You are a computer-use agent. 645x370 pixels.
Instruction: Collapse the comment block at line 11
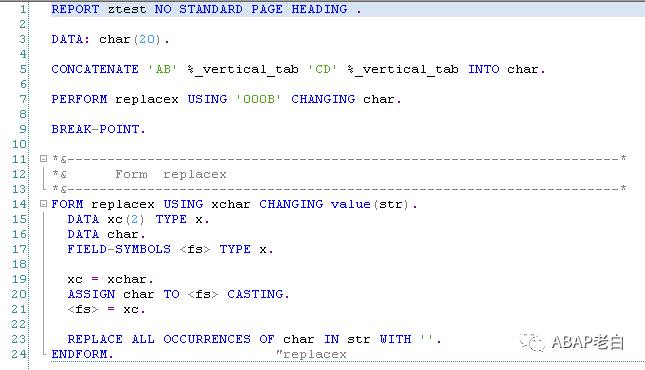click(43, 158)
